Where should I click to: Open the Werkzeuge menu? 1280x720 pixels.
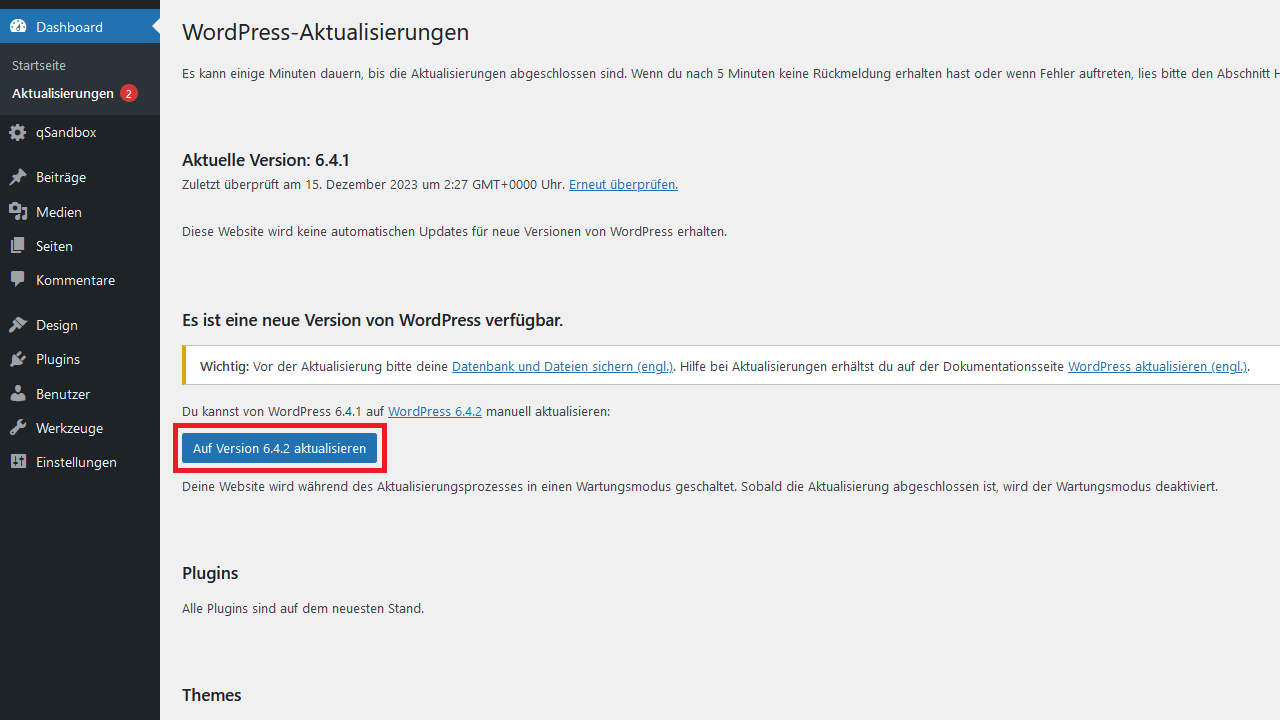tap(80, 428)
